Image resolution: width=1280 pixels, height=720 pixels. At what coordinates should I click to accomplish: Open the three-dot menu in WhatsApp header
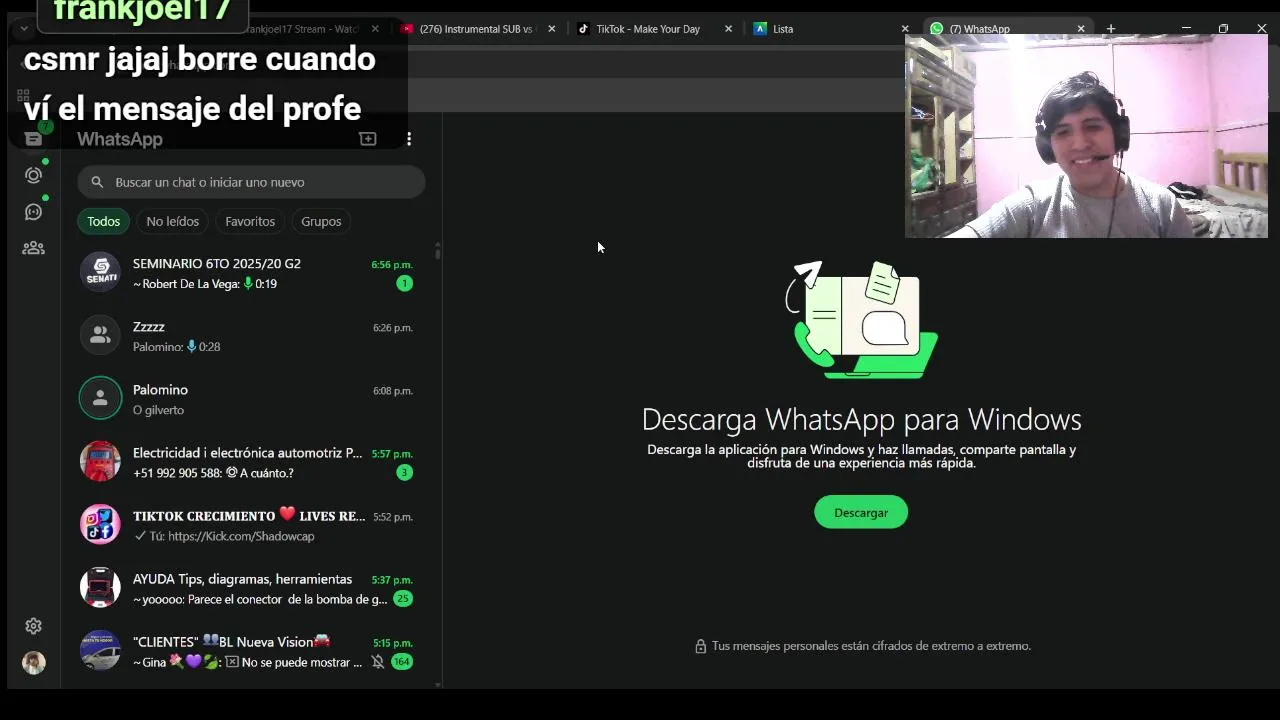pyautogui.click(x=408, y=139)
